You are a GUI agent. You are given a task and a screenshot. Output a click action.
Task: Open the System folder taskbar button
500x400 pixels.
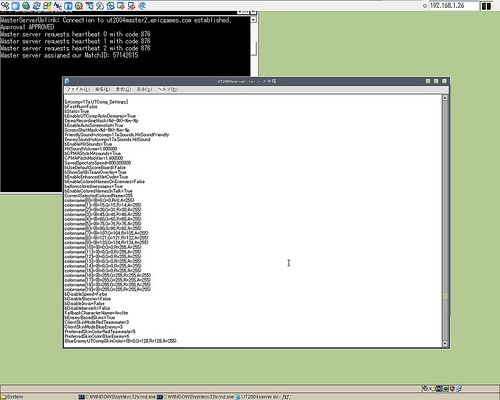[x=13, y=397]
